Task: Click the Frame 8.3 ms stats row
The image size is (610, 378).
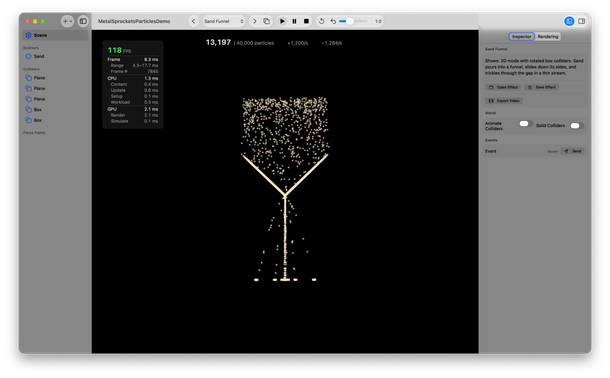Action: coord(133,60)
